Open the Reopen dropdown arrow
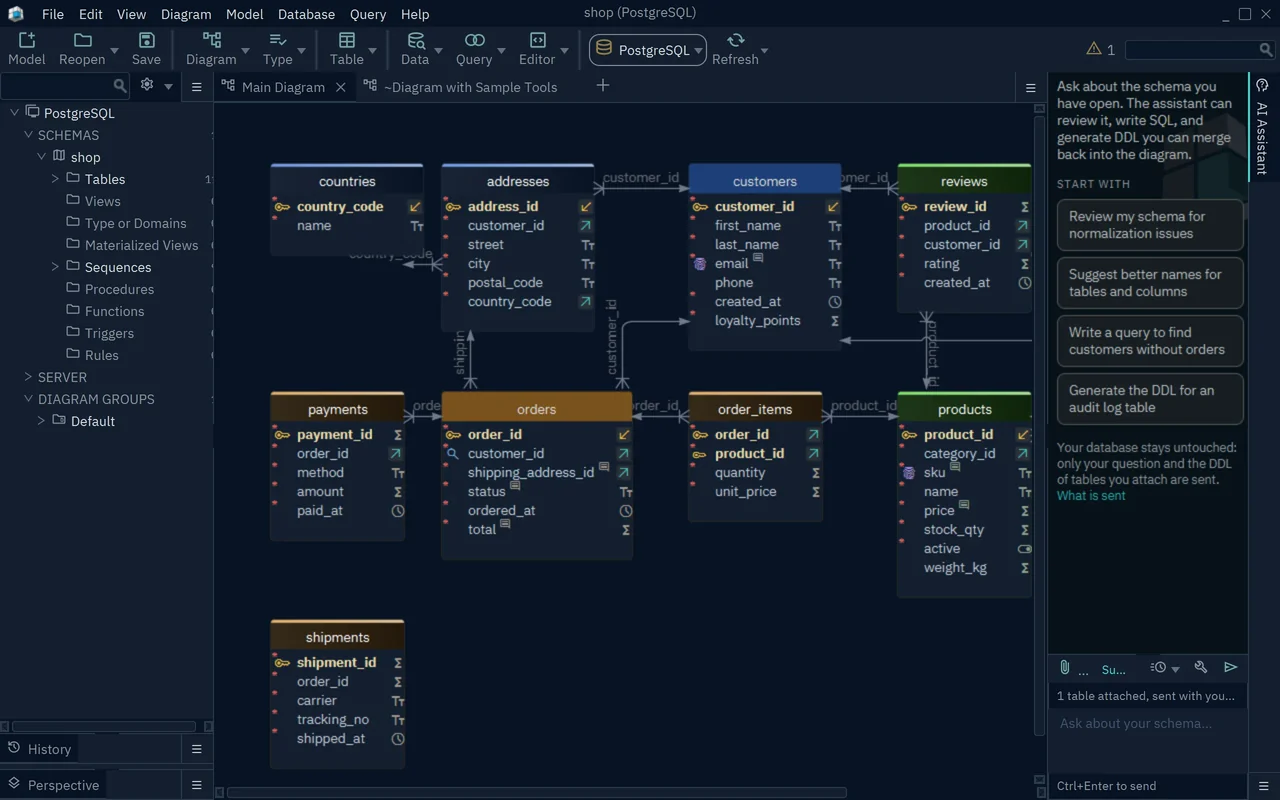The height and width of the screenshot is (800, 1280). pyautogui.click(x=114, y=50)
